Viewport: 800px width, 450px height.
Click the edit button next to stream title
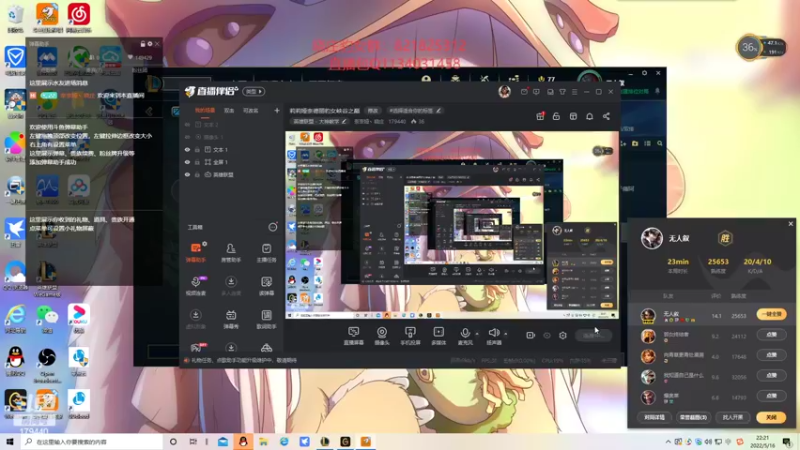(373, 110)
